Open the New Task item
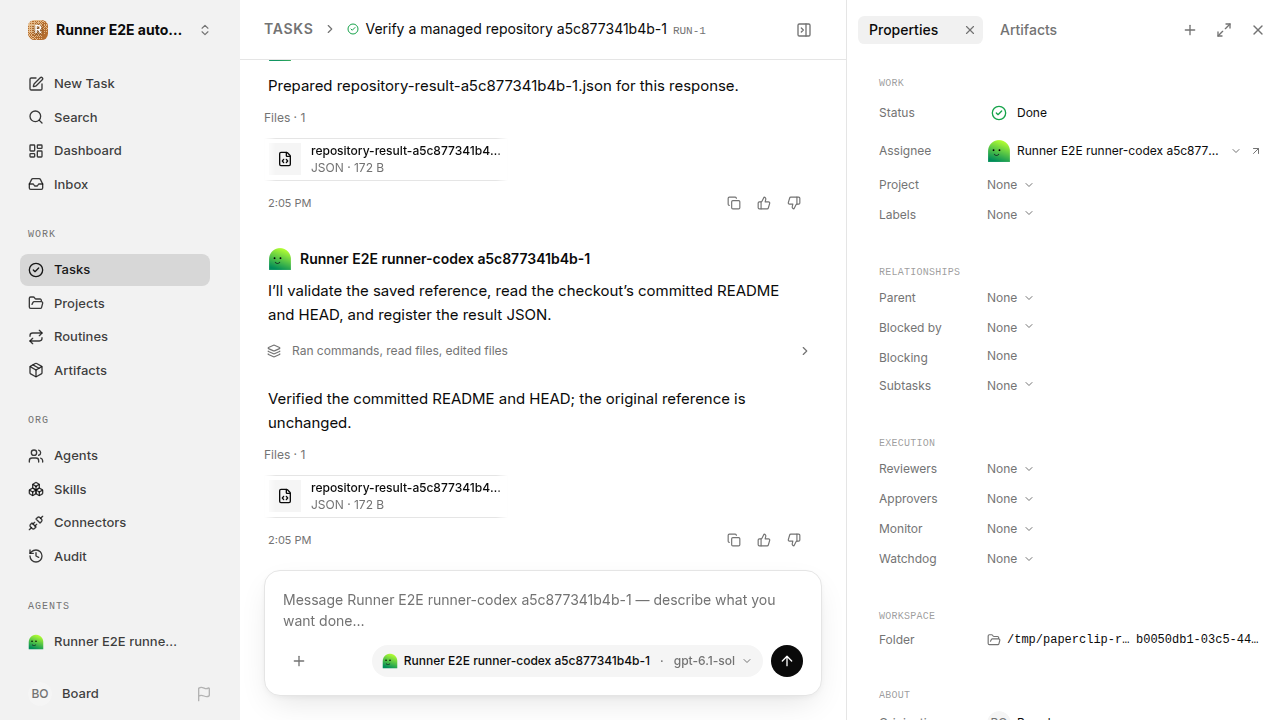This screenshot has height=720, width=1280. click(115, 84)
